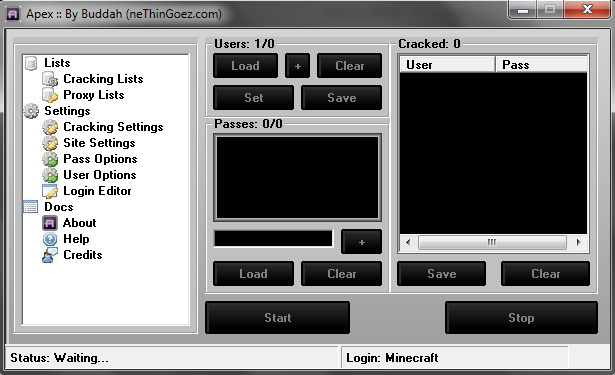Screen dimensions: 615x375
Task: Minimize the Apex window
Action: [x=523, y=9]
